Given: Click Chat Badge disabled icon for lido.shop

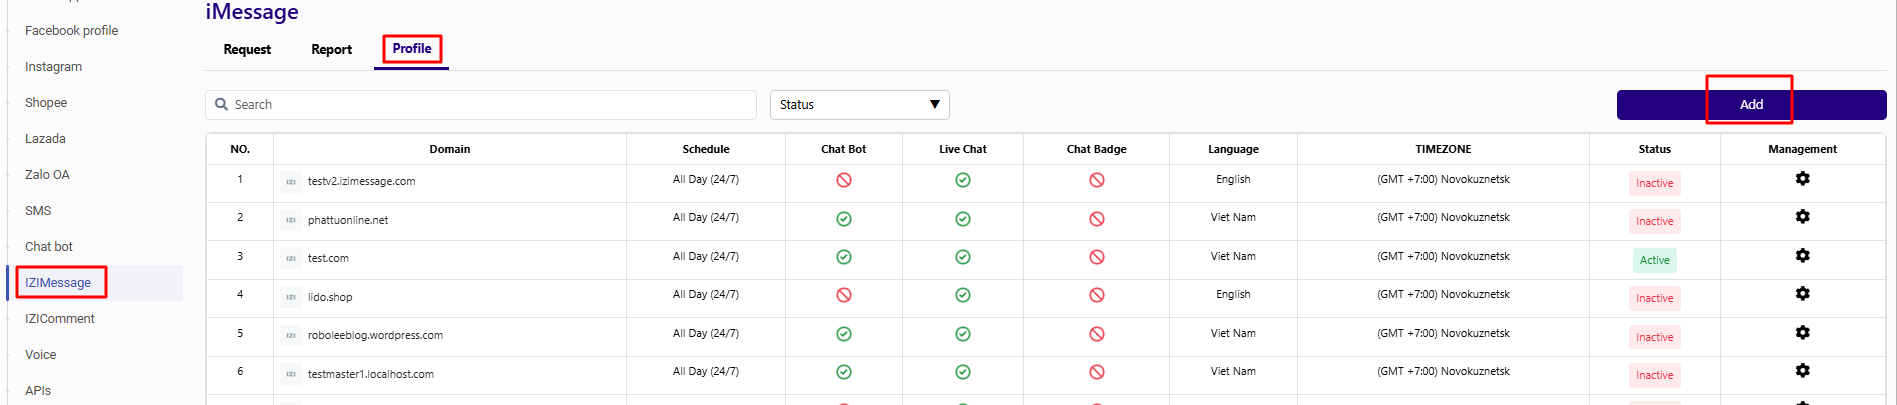Looking at the screenshot, I should point(1097,295).
